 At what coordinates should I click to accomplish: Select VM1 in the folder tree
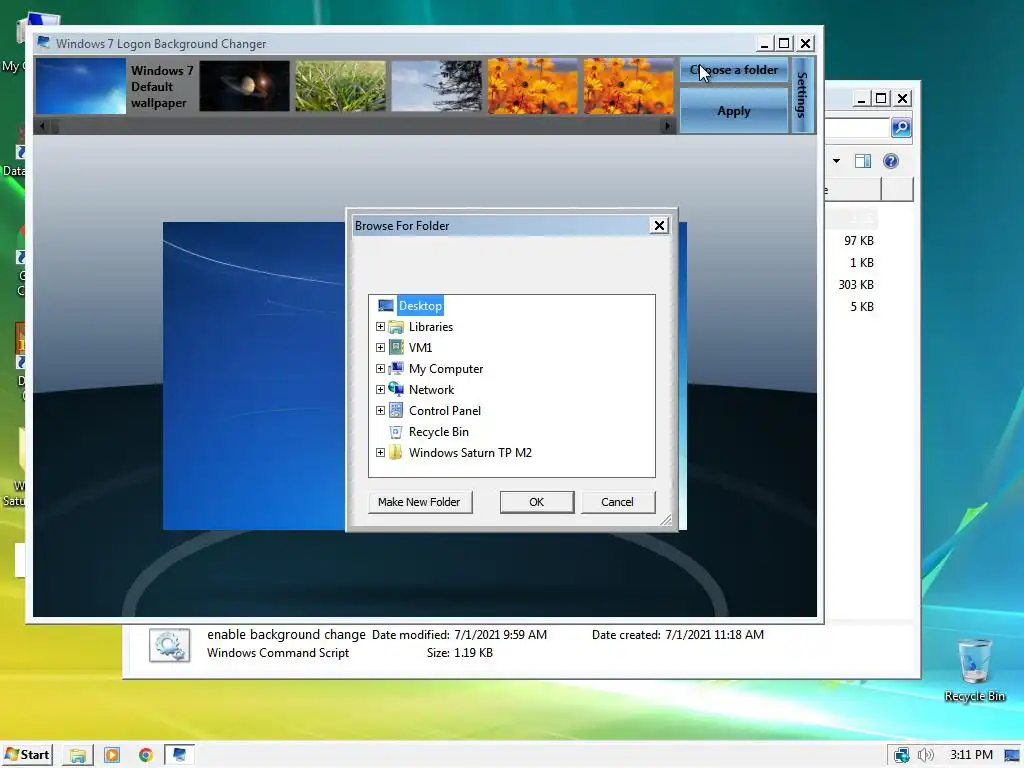[x=421, y=347]
